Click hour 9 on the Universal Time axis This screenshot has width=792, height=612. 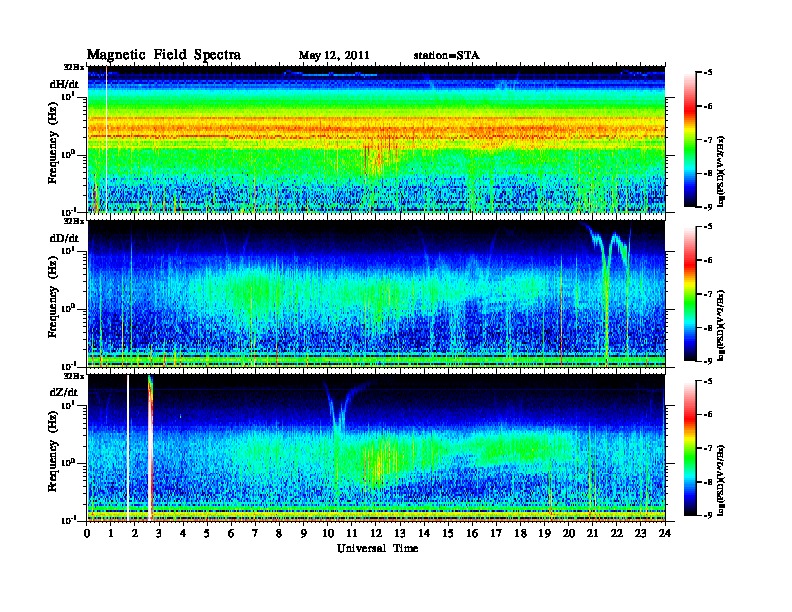(304, 534)
